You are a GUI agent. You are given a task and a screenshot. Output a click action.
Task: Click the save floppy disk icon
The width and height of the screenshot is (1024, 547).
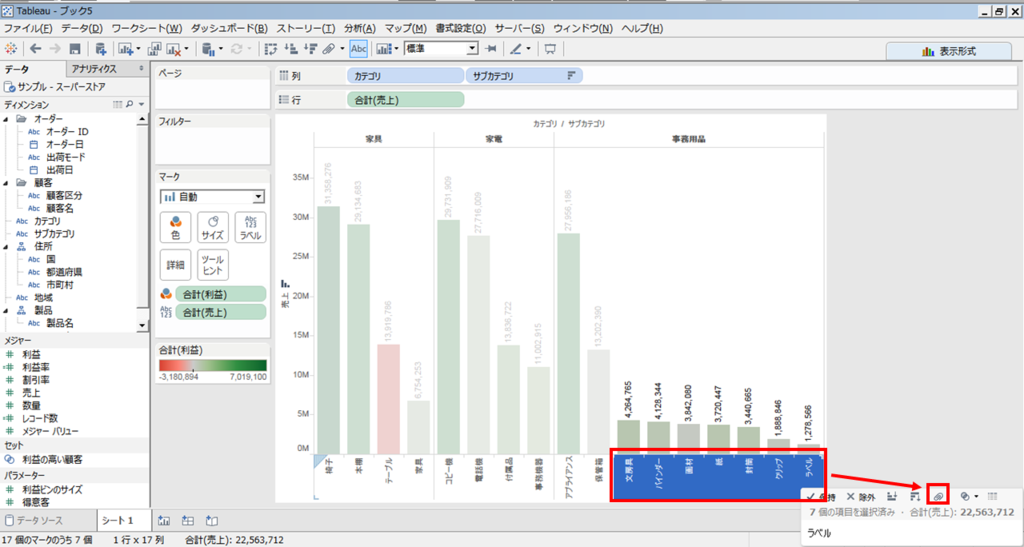[74, 49]
